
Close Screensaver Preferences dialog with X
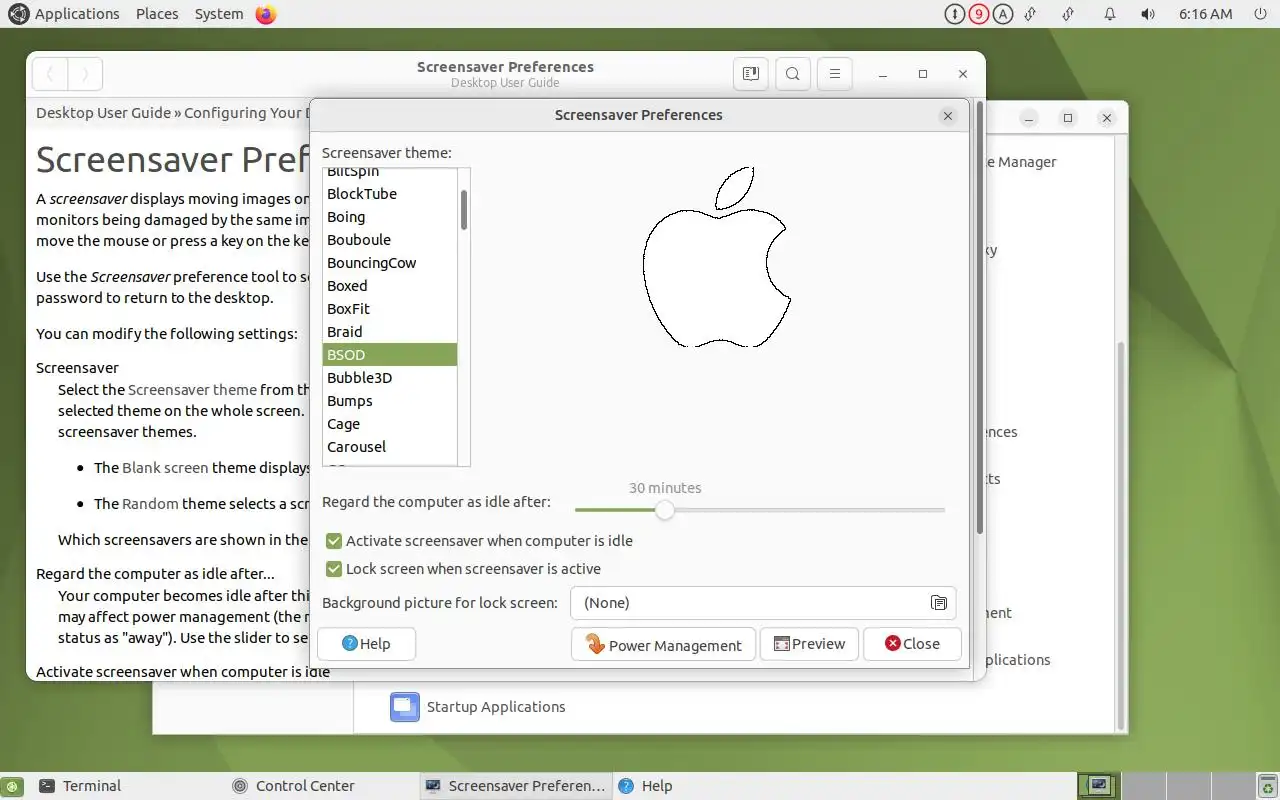click(x=948, y=115)
